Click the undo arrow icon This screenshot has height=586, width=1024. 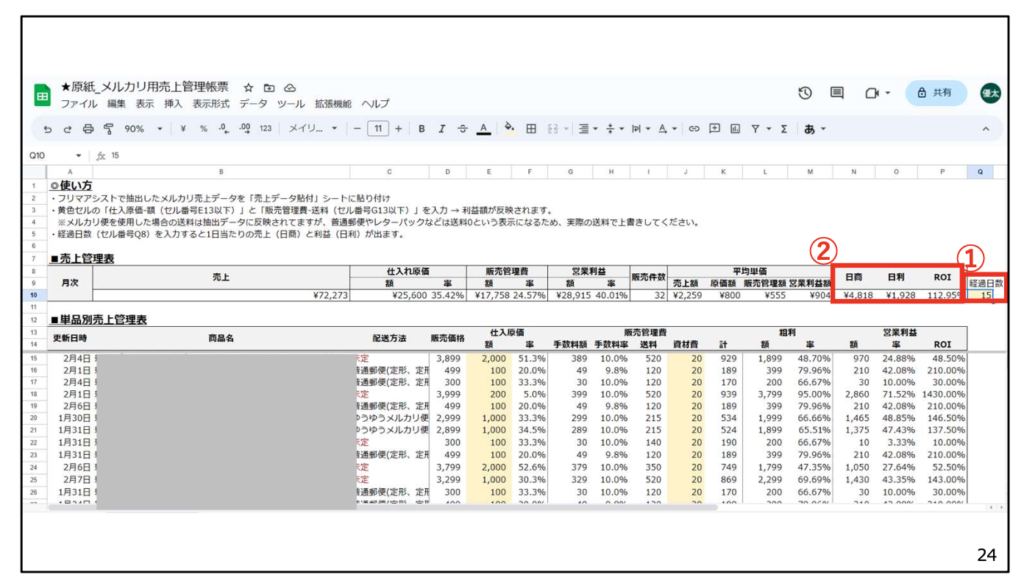click(47, 129)
